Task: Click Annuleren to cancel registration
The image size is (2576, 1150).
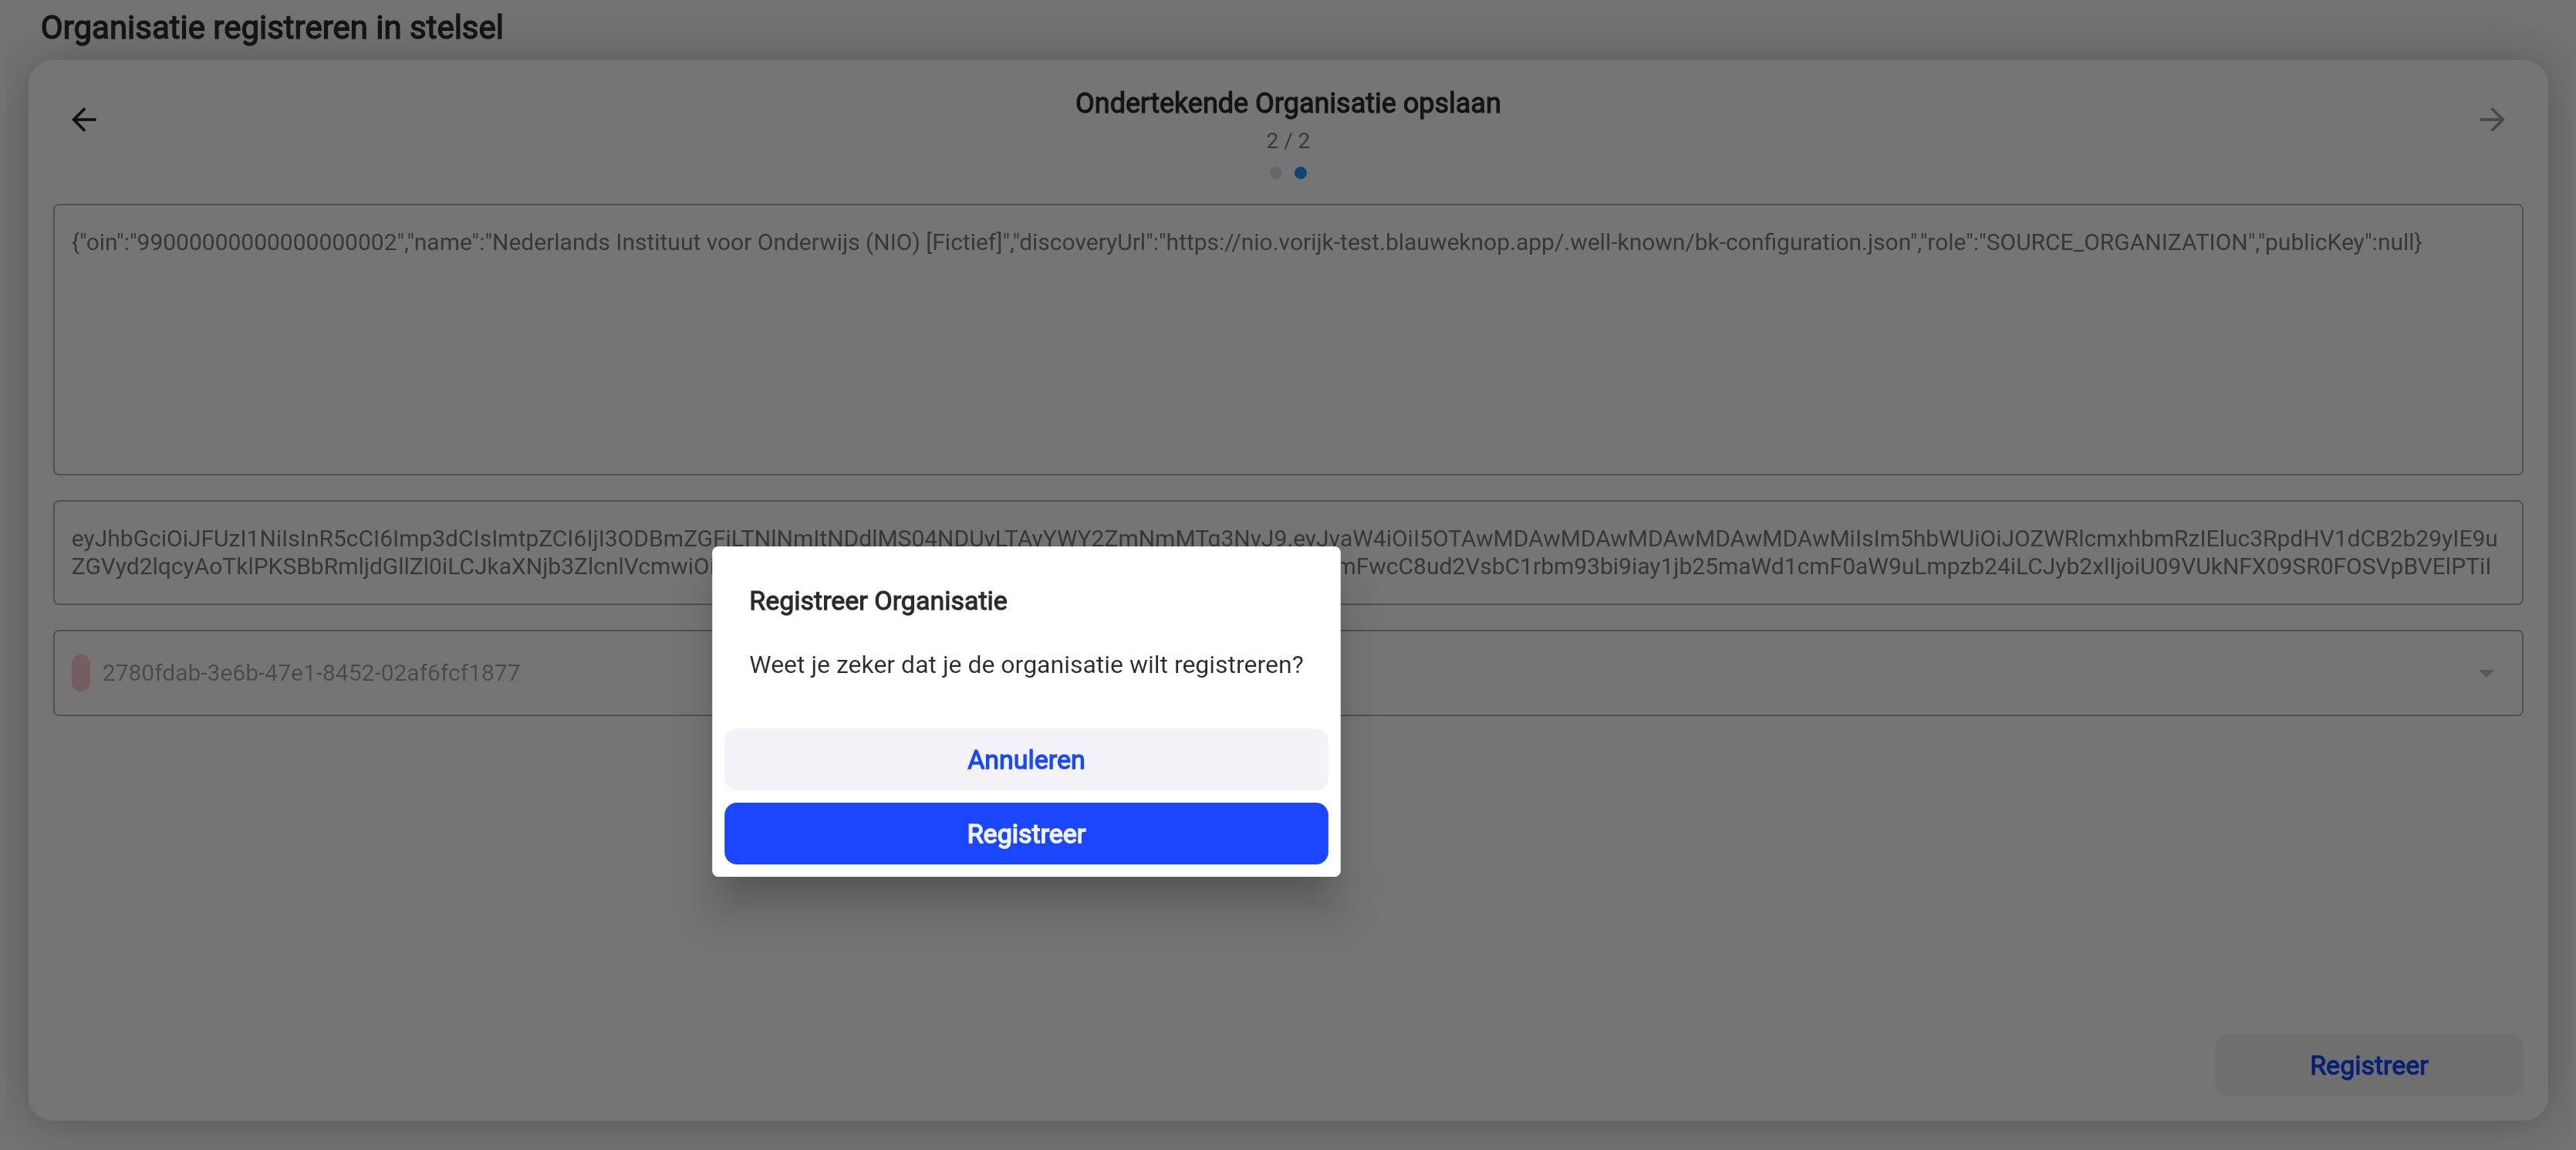Action: click(x=1025, y=760)
